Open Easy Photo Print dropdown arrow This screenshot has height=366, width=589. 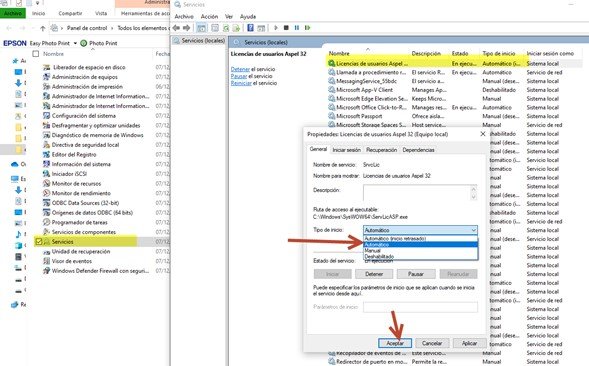click(75, 43)
